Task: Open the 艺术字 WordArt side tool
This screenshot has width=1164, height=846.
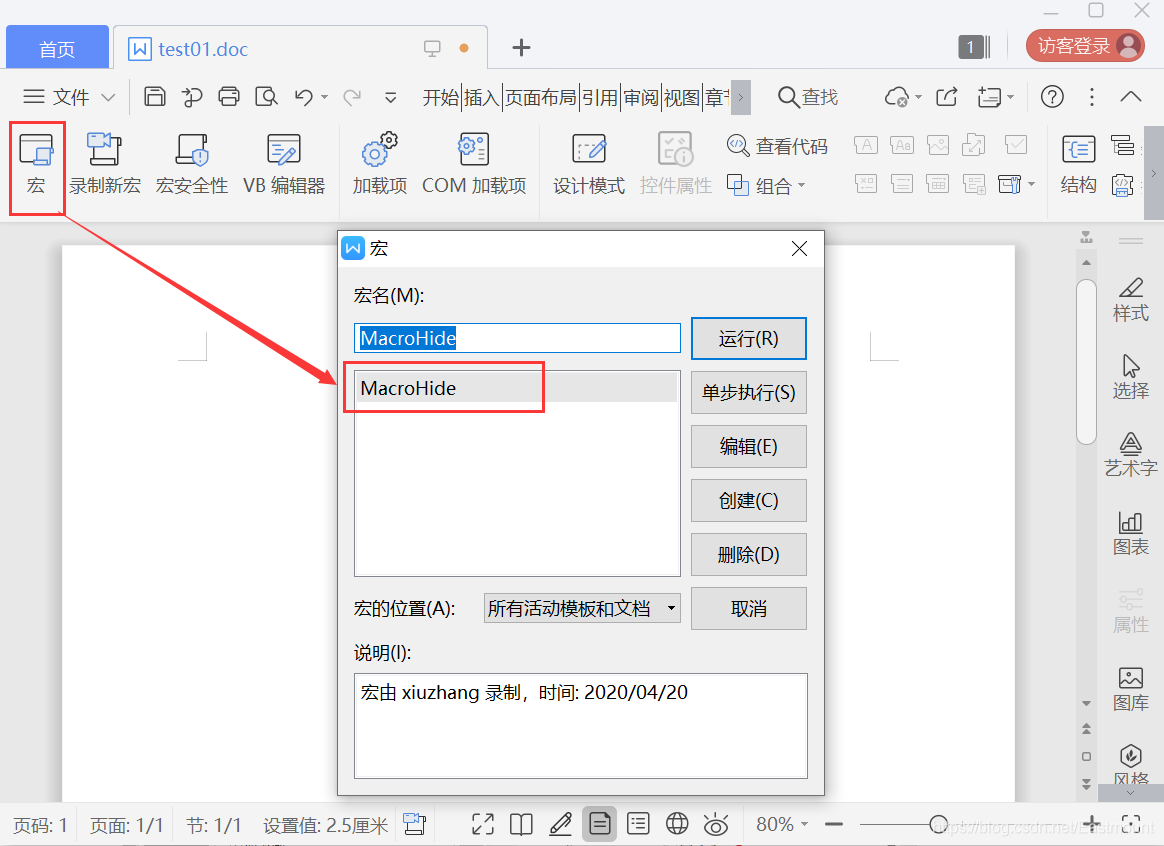Action: coord(1131,455)
